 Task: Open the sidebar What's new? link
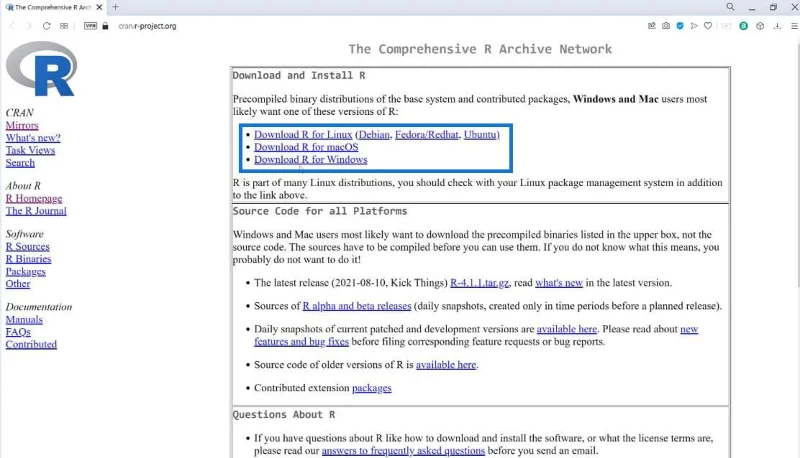33,138
